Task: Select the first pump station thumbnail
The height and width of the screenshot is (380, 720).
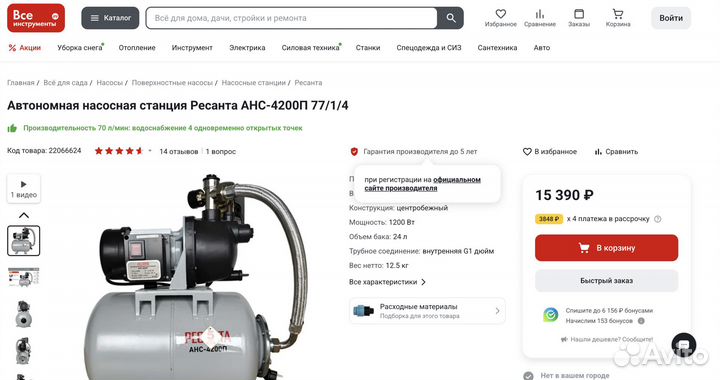Action: [x=24, y=240]
